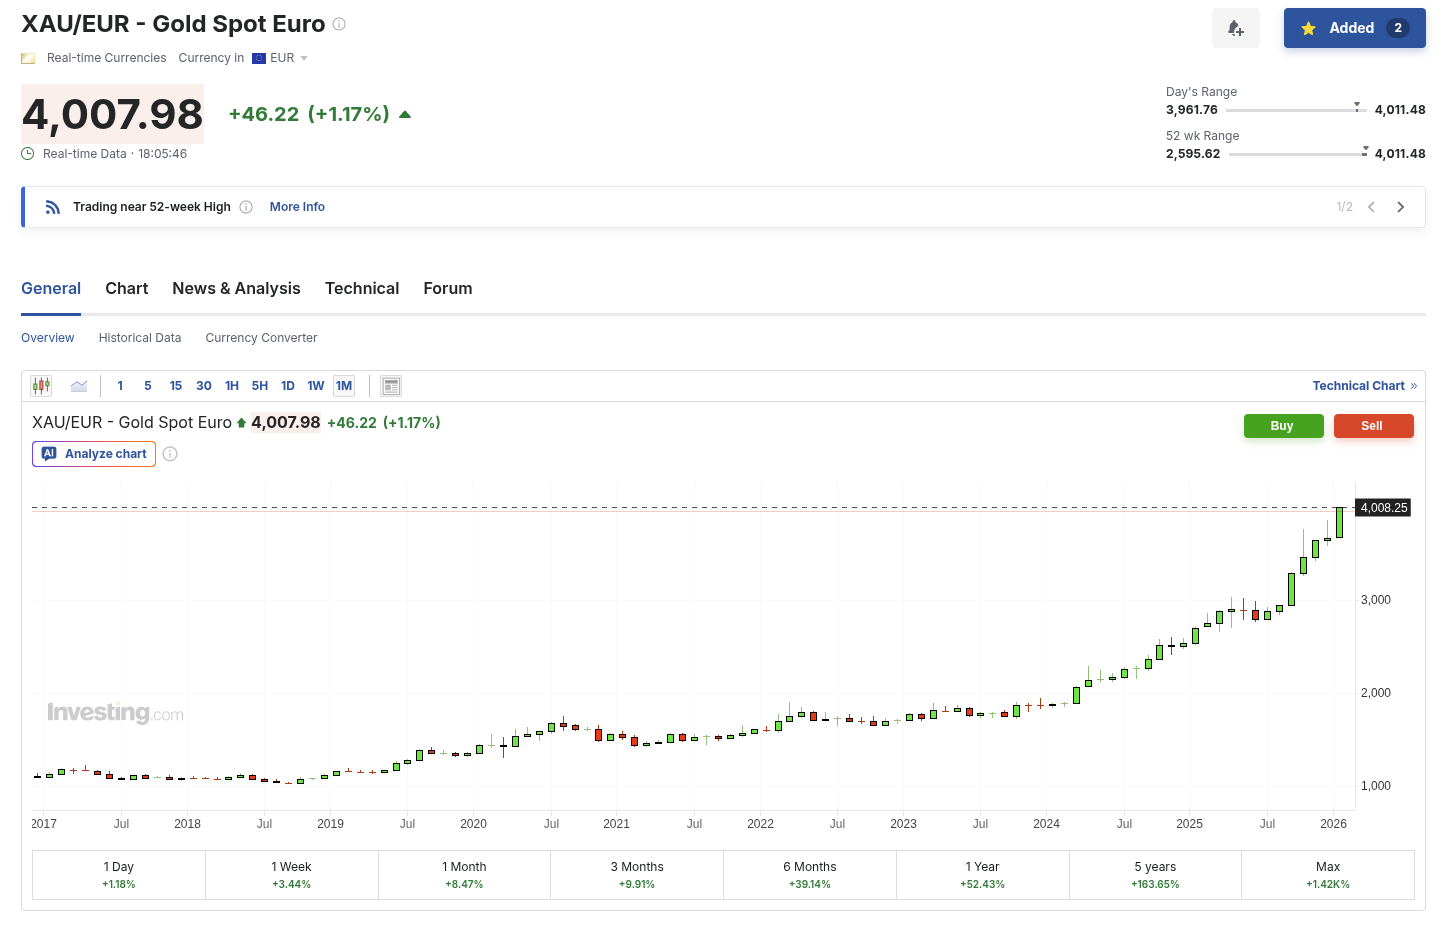The image size is (1444, 929).
Task: Click the 4,008.25 price label on chart axis
Action: pyautogui.click(x=1383, y=508)
